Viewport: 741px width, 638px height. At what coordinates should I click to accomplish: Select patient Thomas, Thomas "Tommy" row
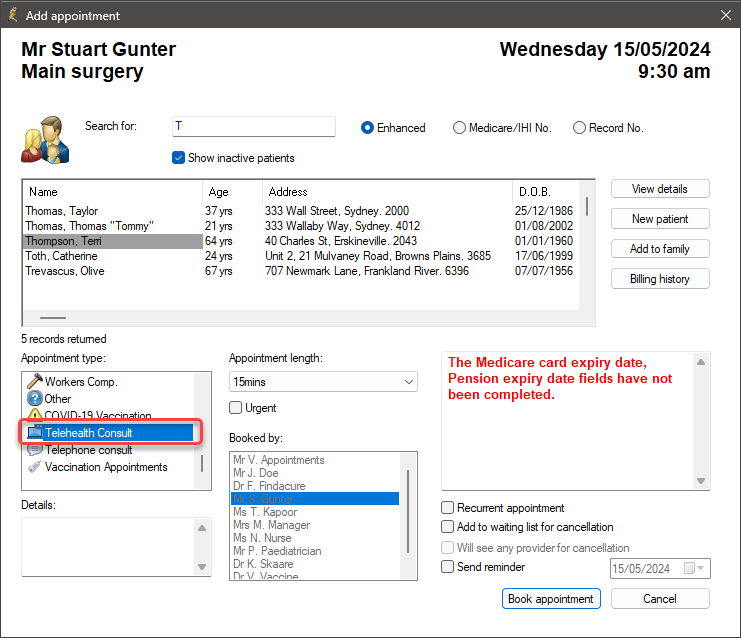click(x=299, y=226)
